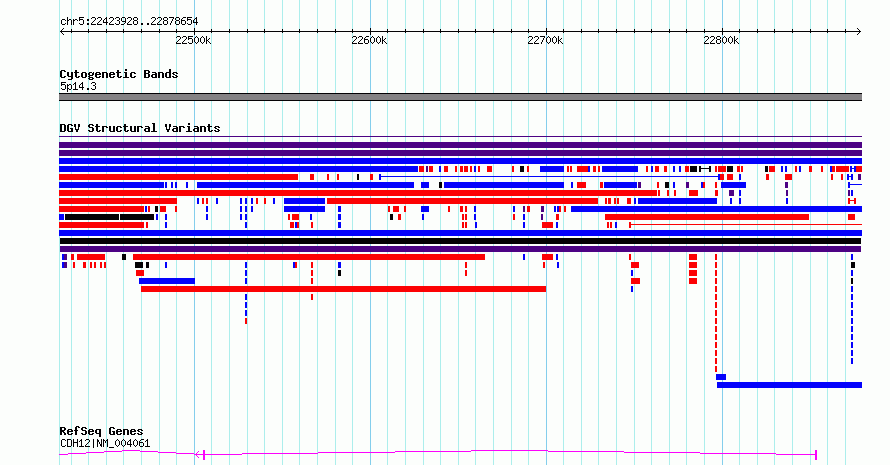Open the DGV Structural Variants track title

point(140,128)
